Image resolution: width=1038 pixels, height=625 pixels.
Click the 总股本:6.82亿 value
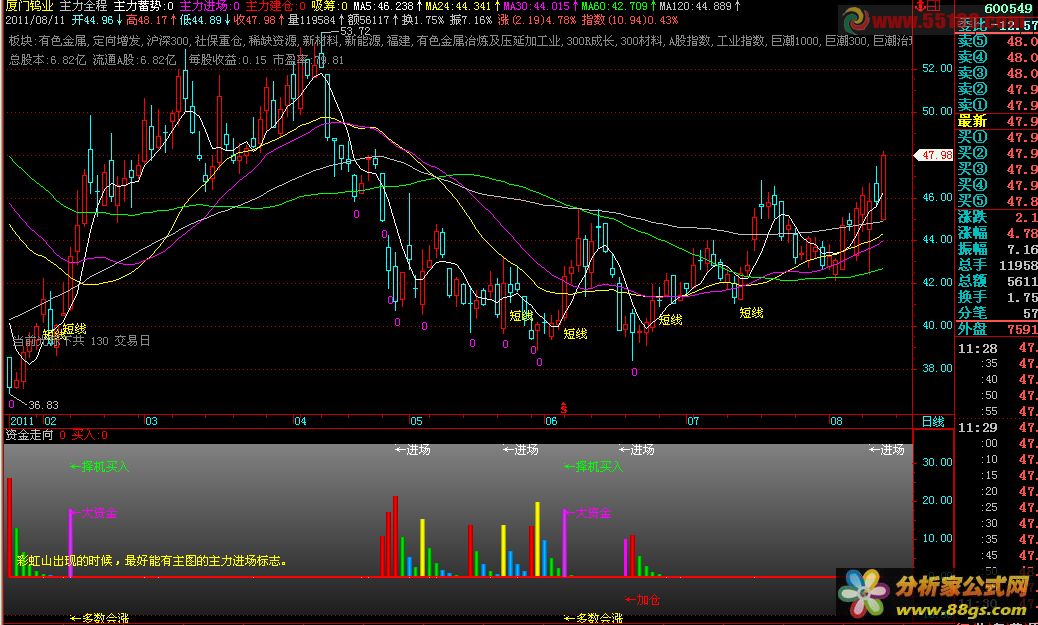click(47, 60)
